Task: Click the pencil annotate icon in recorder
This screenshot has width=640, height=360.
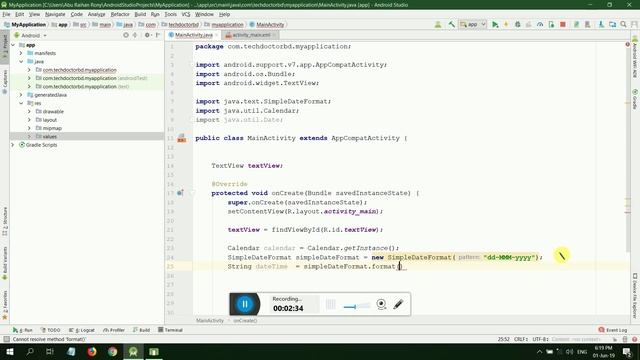Action: pyautogui.click(x=398, y=304)
